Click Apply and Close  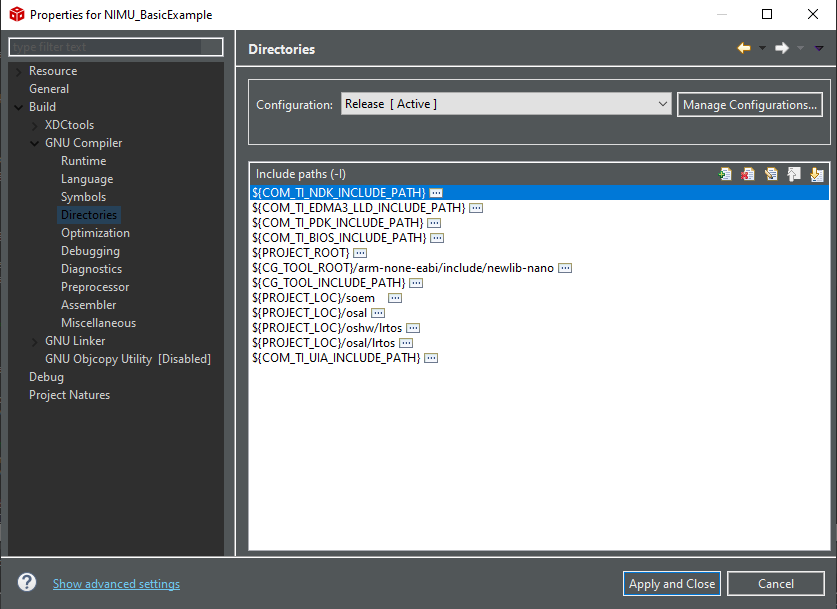click(x=672, y=584)
